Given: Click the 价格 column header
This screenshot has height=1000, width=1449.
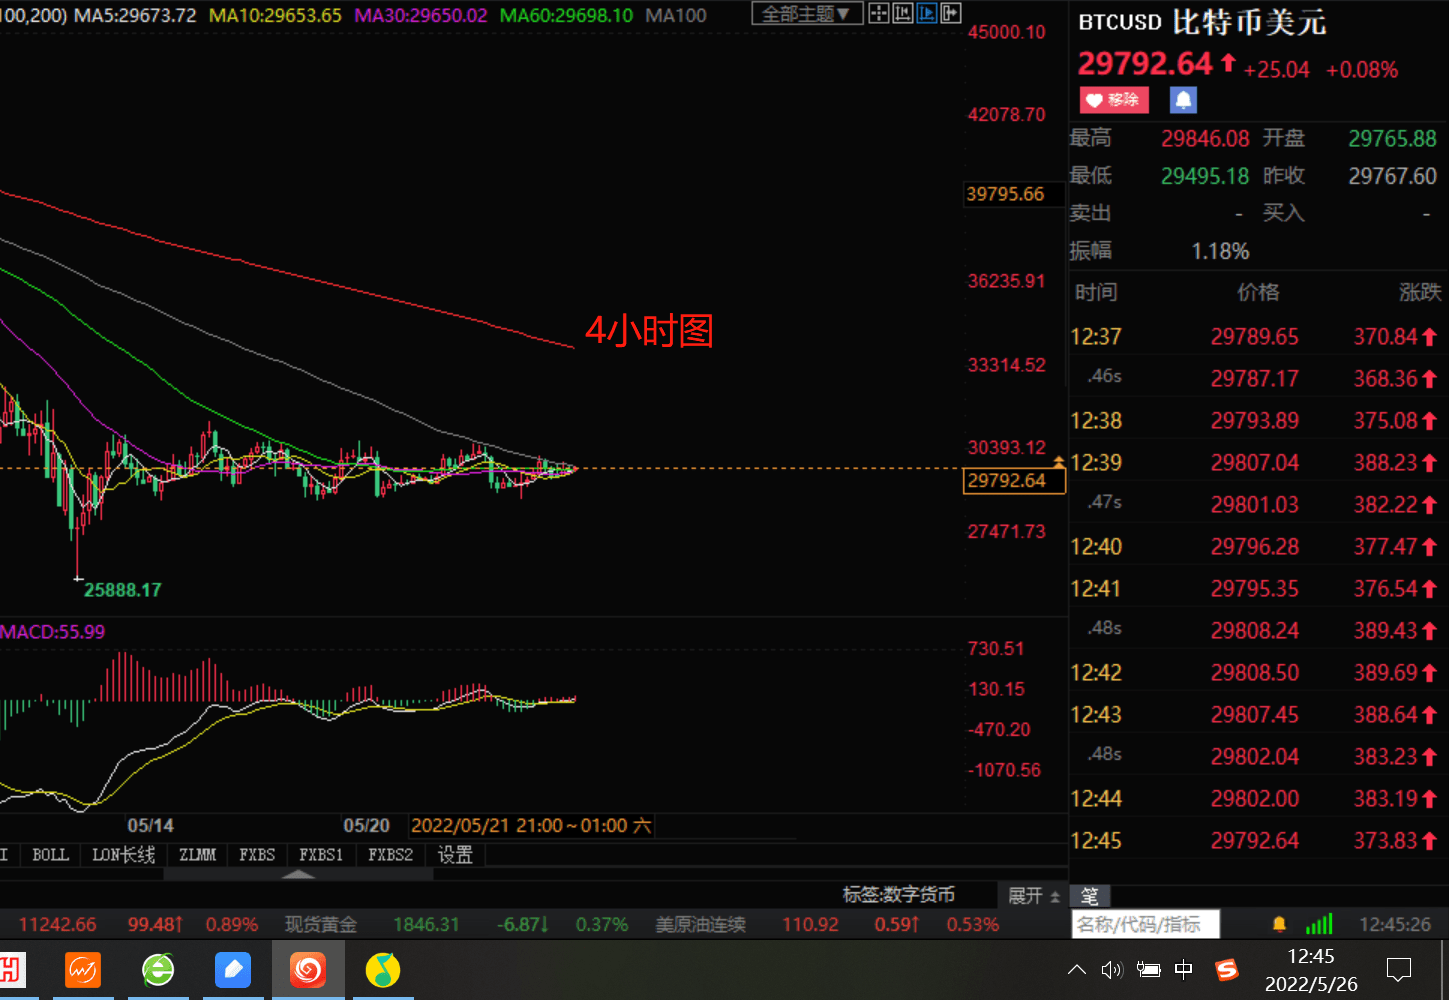Looking at the screenshot, I should click(x=1258, y=292).
